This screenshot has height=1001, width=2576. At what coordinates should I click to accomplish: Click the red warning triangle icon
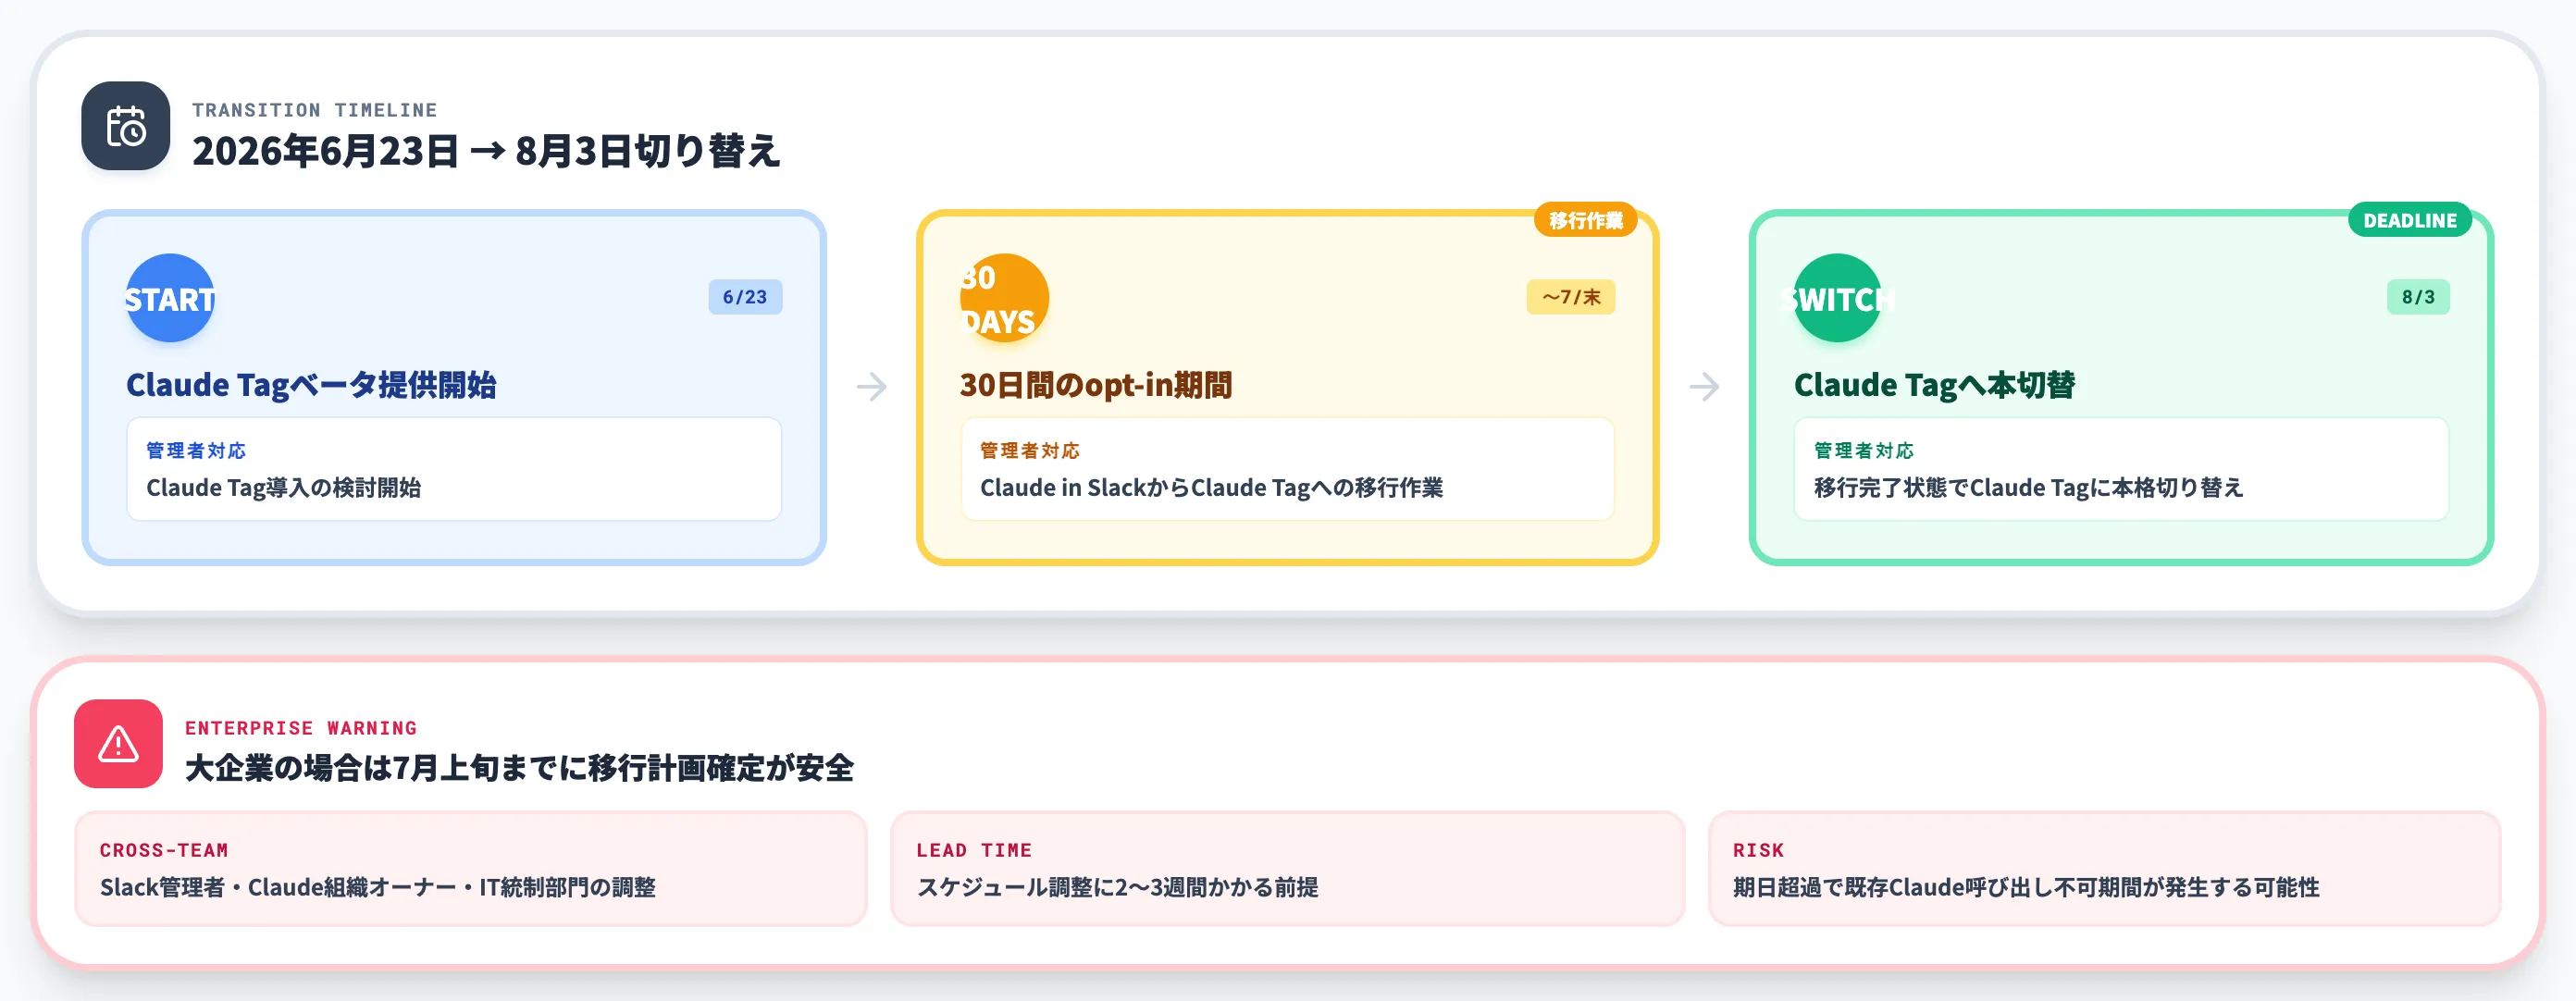point(118,743)
